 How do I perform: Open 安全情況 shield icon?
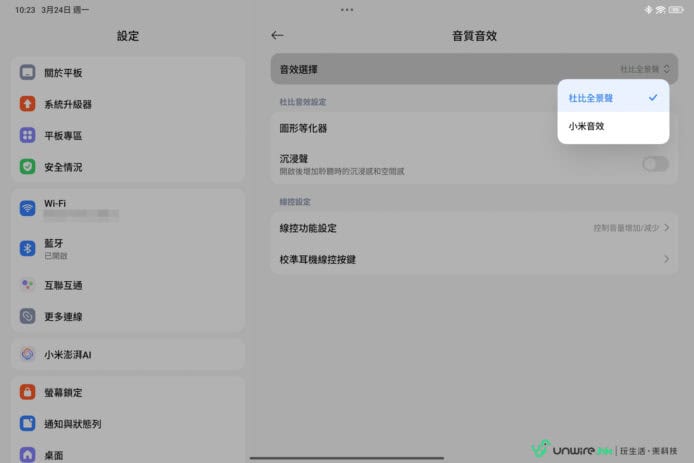point(28,166)
